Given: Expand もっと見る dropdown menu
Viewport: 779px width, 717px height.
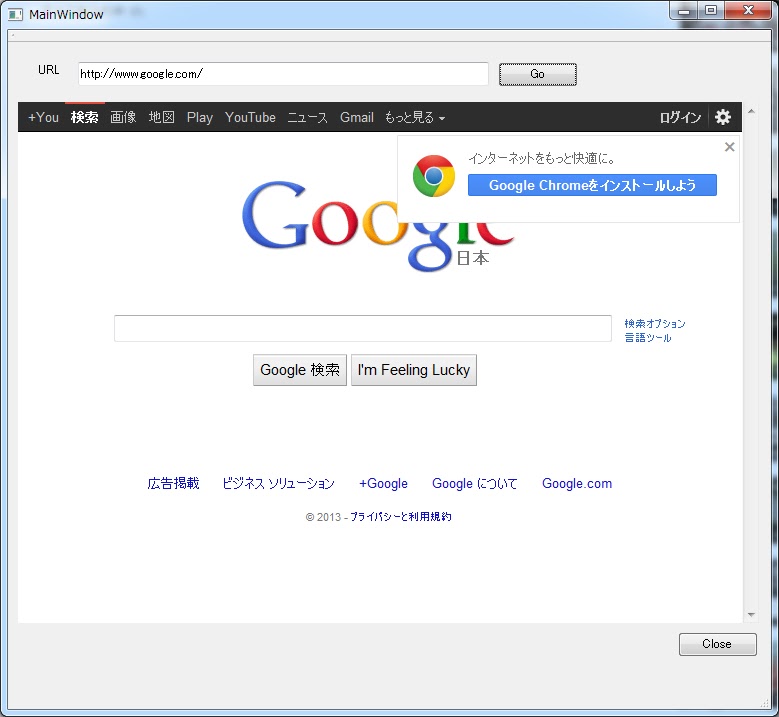Looking at the screenshot, I should point(415,117).
